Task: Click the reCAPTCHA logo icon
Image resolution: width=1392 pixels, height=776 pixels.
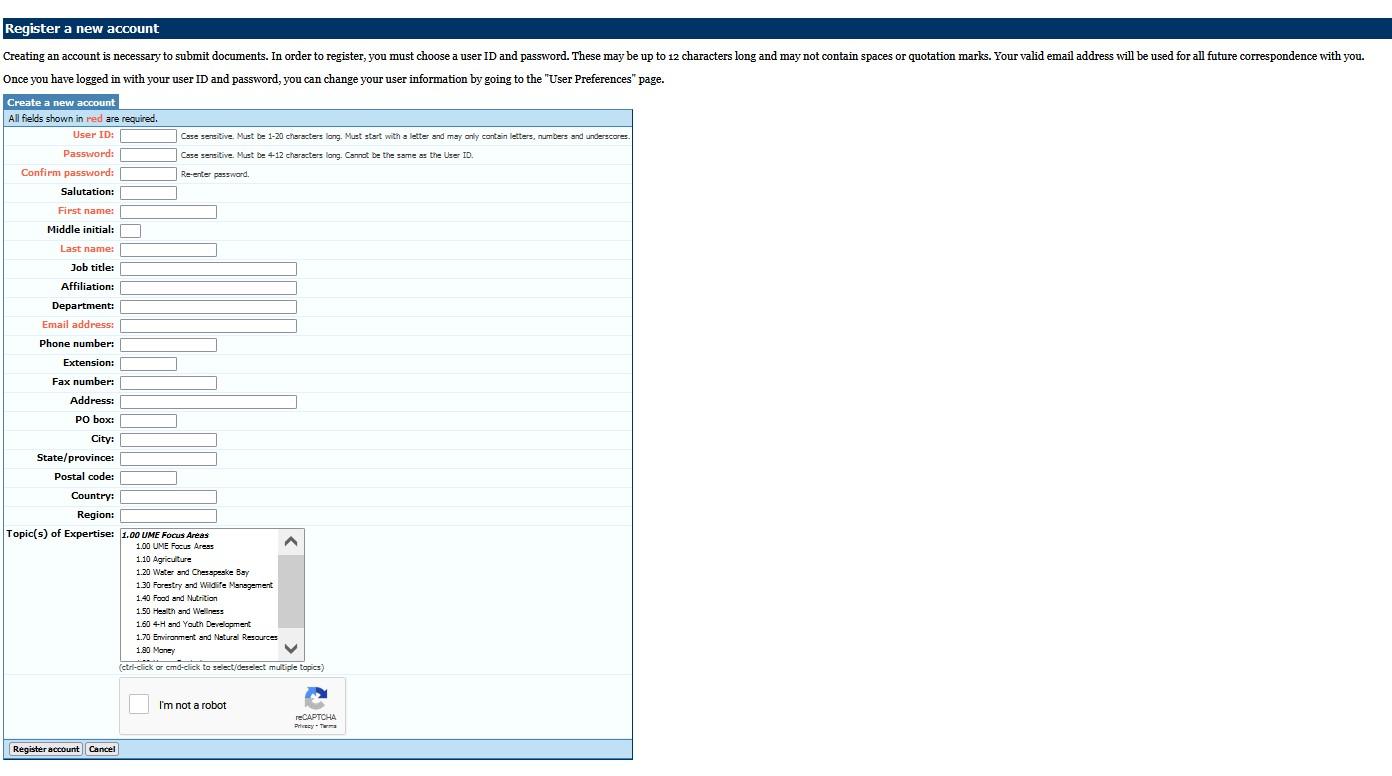Action: [316, 698]
